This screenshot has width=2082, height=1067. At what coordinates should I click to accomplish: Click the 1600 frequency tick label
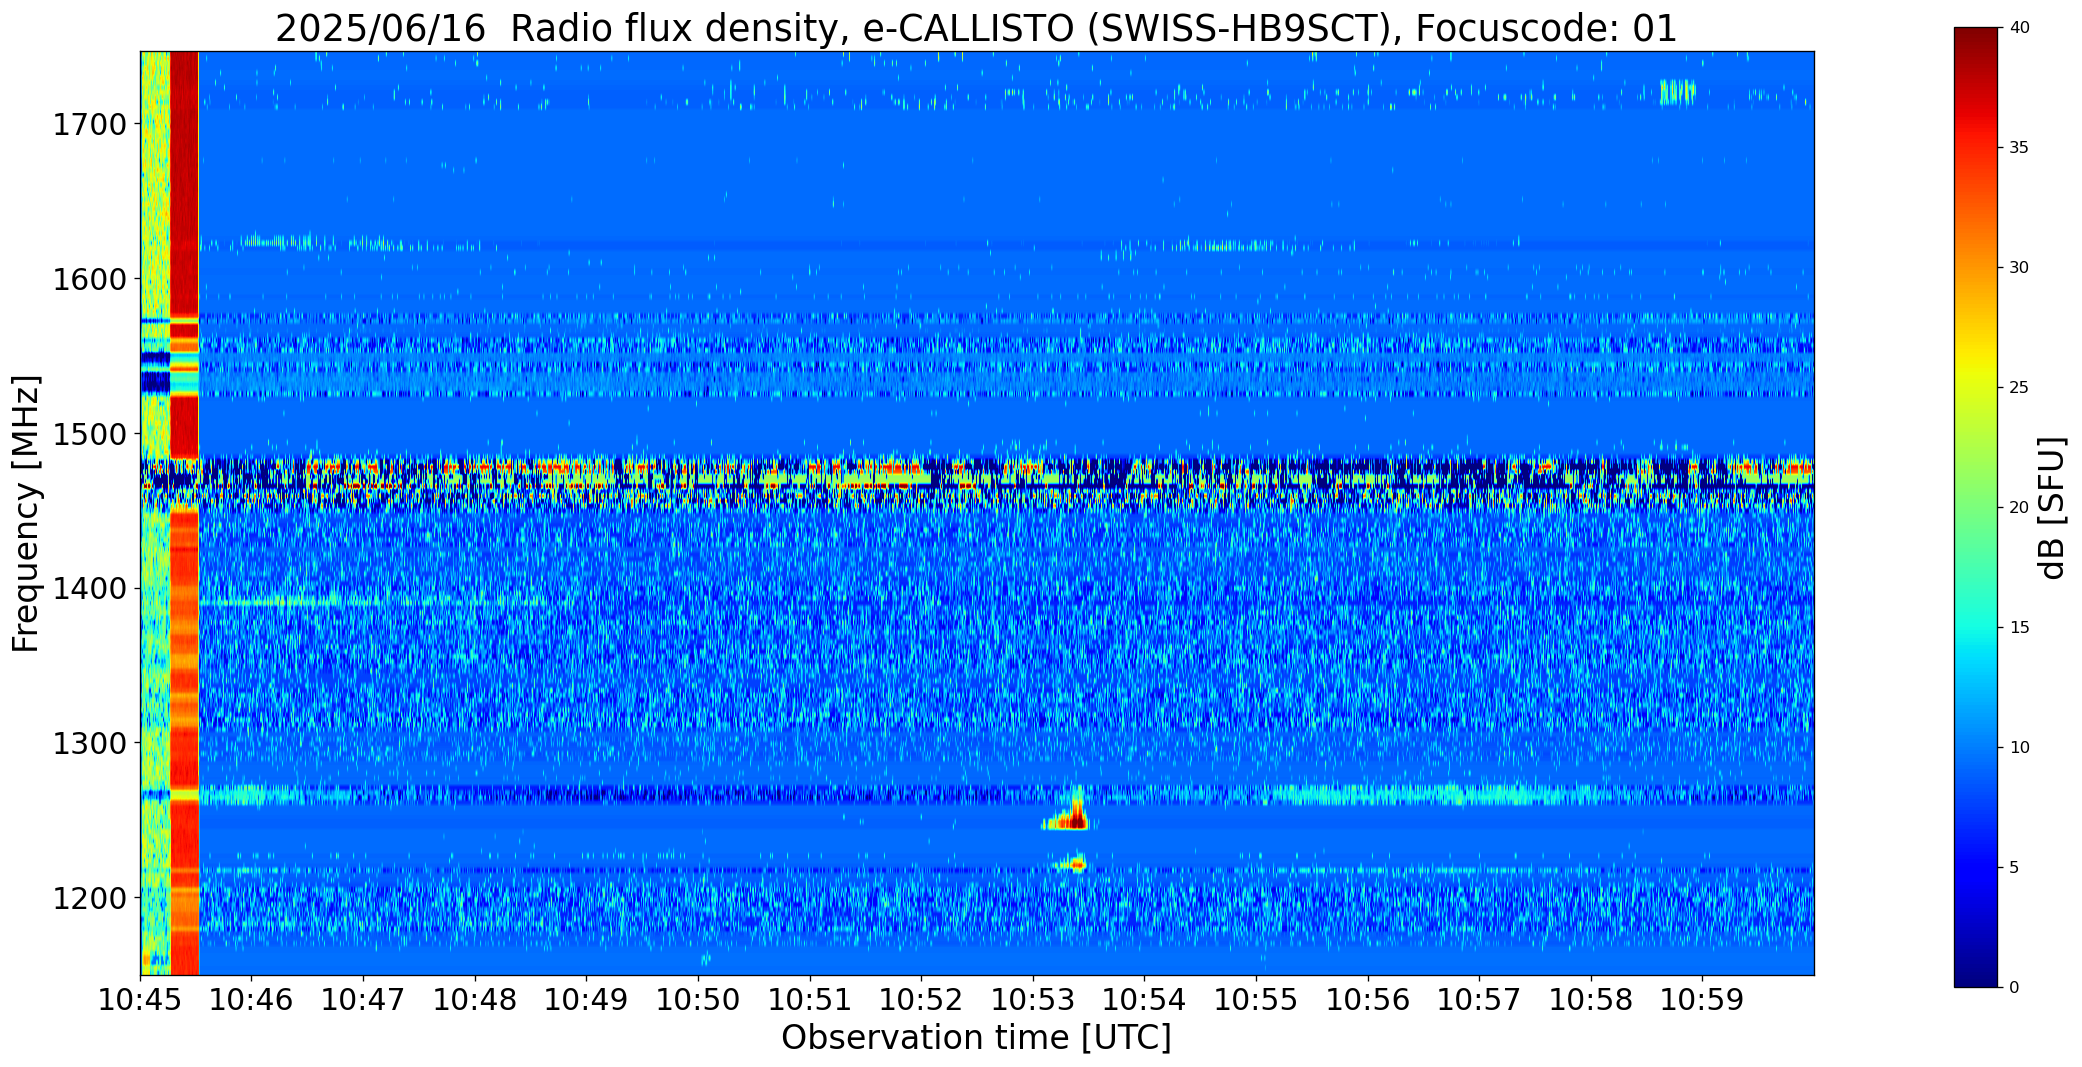(x=89, y=279)
